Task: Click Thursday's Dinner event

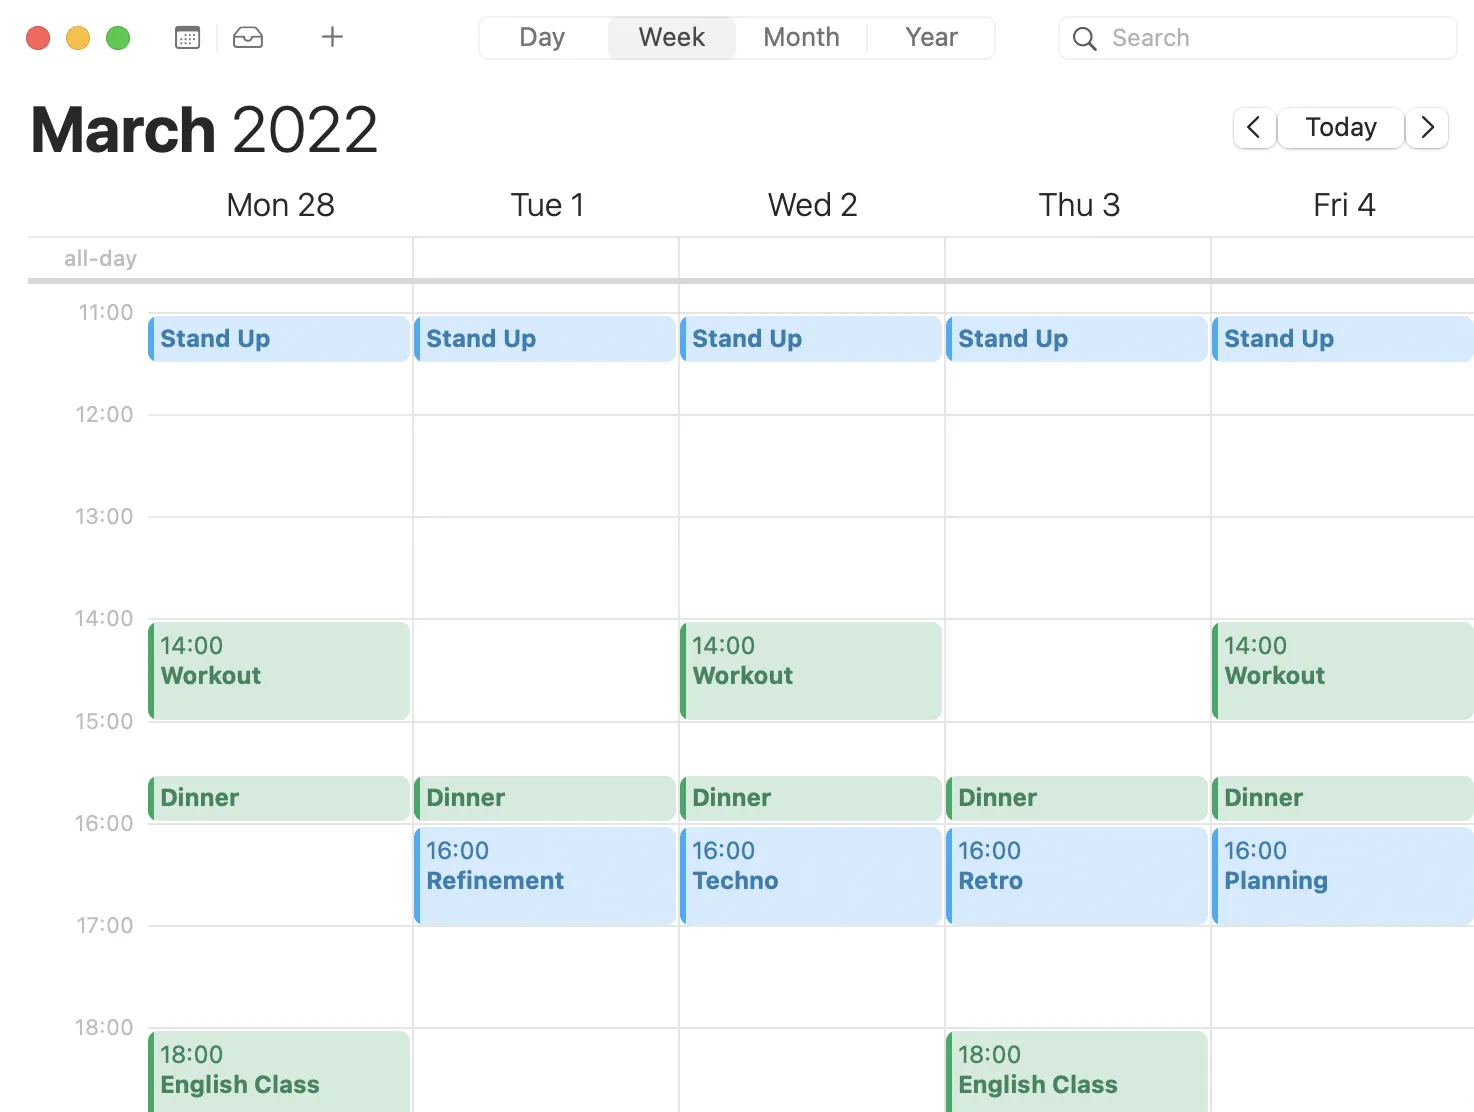Action: (x=1077, y=798)
